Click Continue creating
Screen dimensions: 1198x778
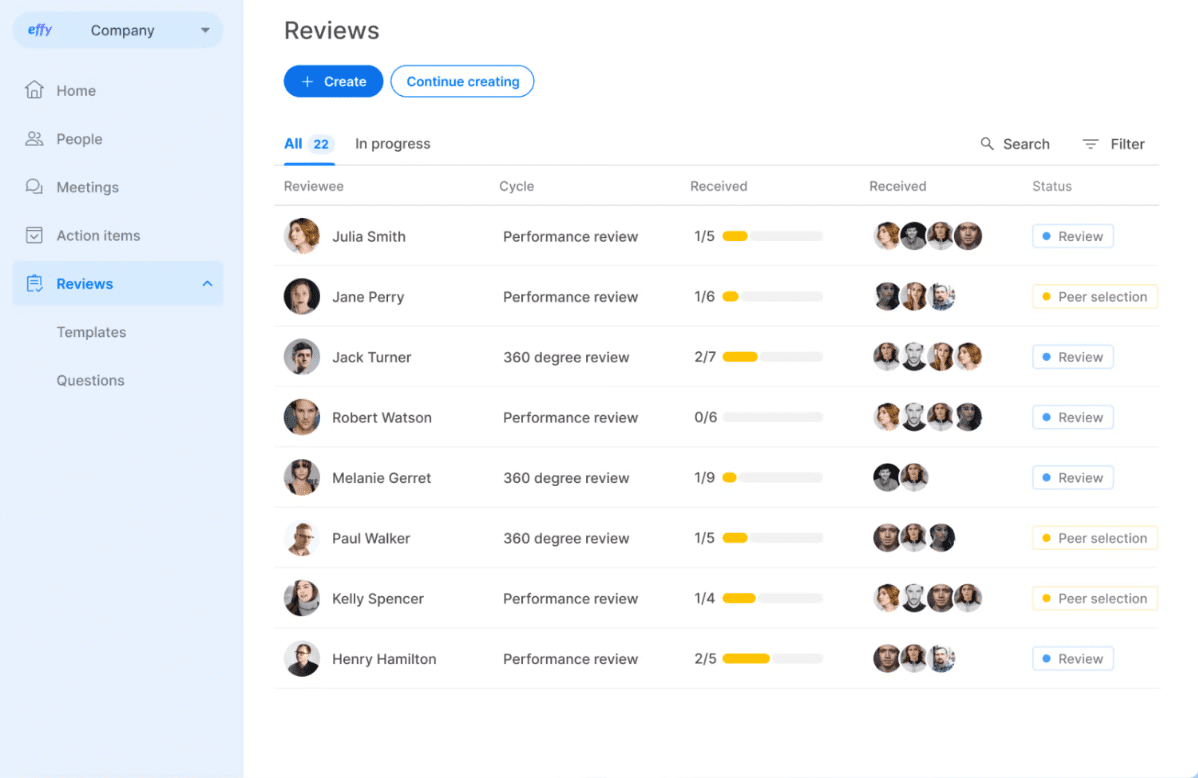tap(462, 81)
